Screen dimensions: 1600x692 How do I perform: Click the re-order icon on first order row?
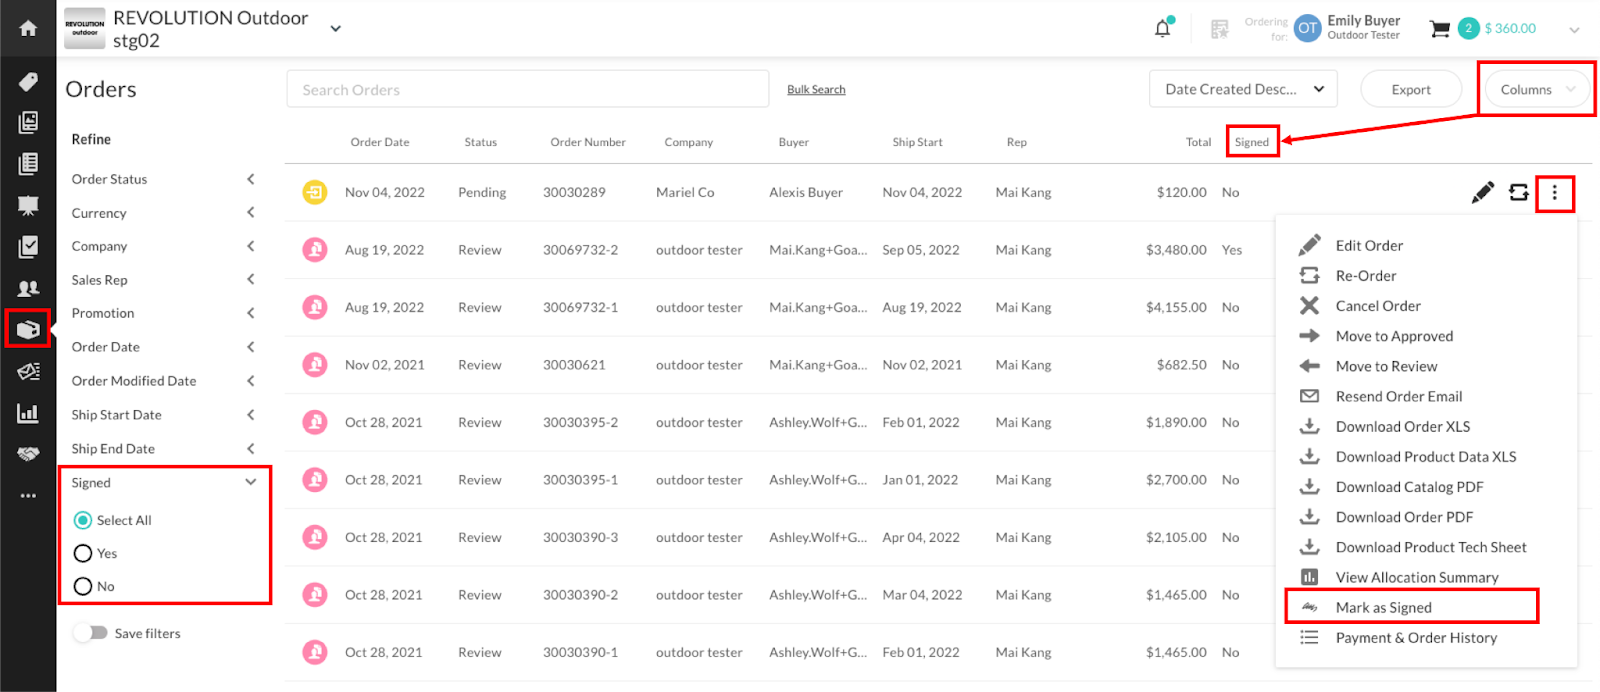pyautogui.click(x=1518, y=192)
